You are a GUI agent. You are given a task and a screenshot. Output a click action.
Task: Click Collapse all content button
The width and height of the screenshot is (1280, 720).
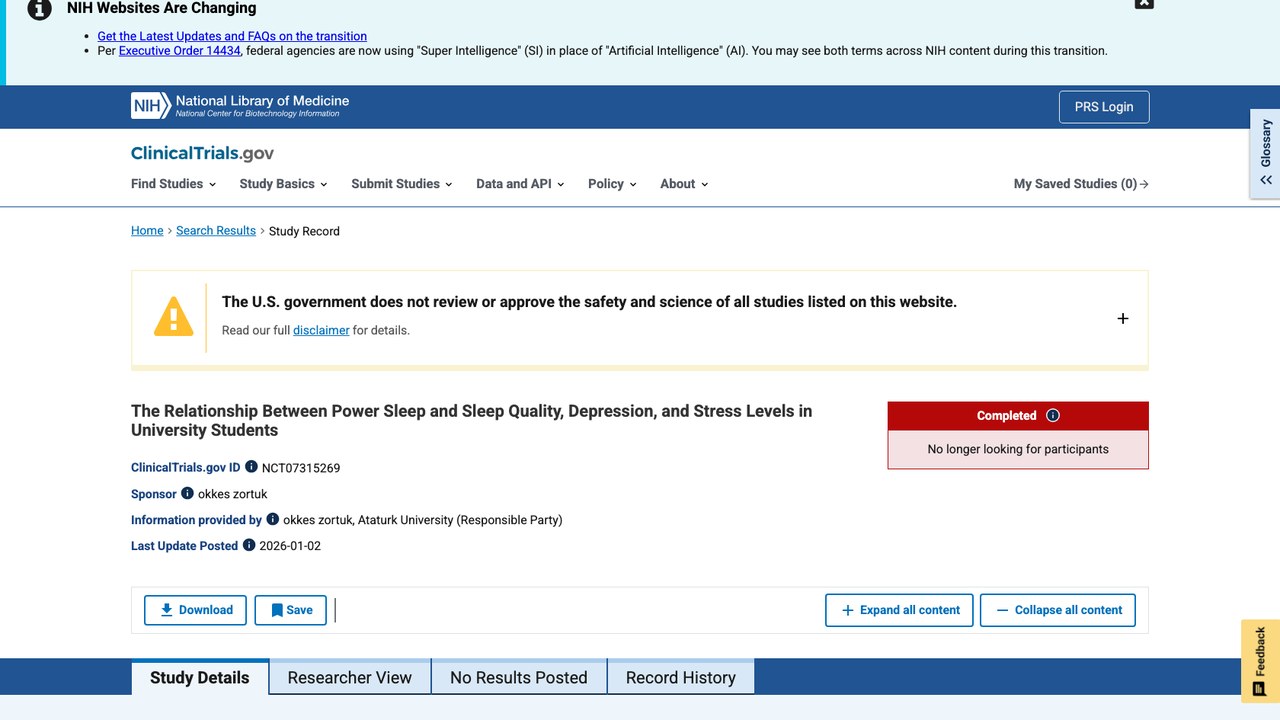pyautogui.click(x=1058, y=610)
